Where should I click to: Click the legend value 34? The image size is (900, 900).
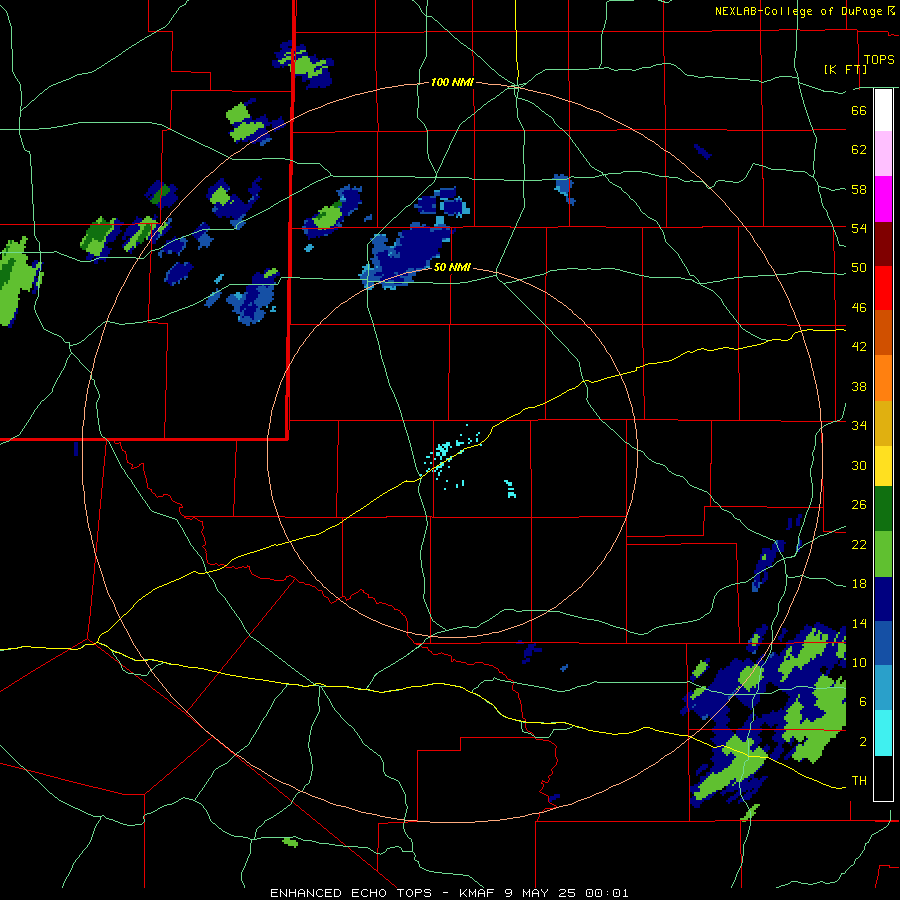[x=859, y=425]
